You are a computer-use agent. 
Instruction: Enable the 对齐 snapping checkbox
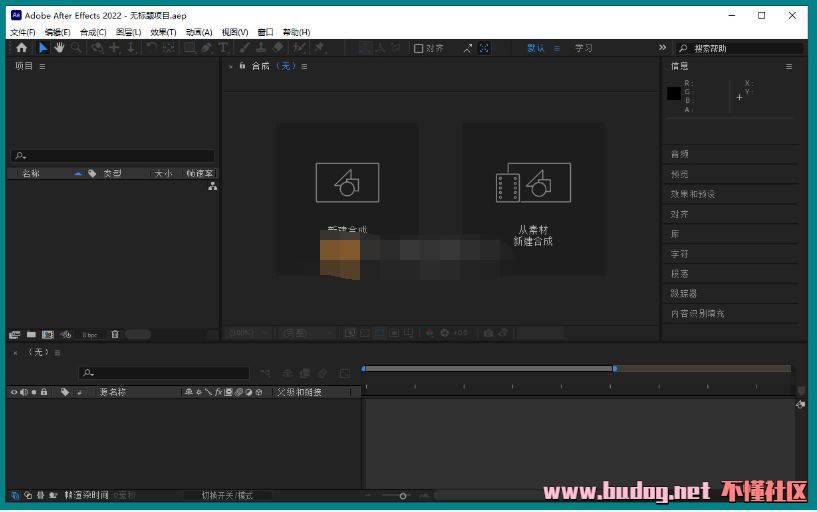pyautogui.click(x=419, y=48)
